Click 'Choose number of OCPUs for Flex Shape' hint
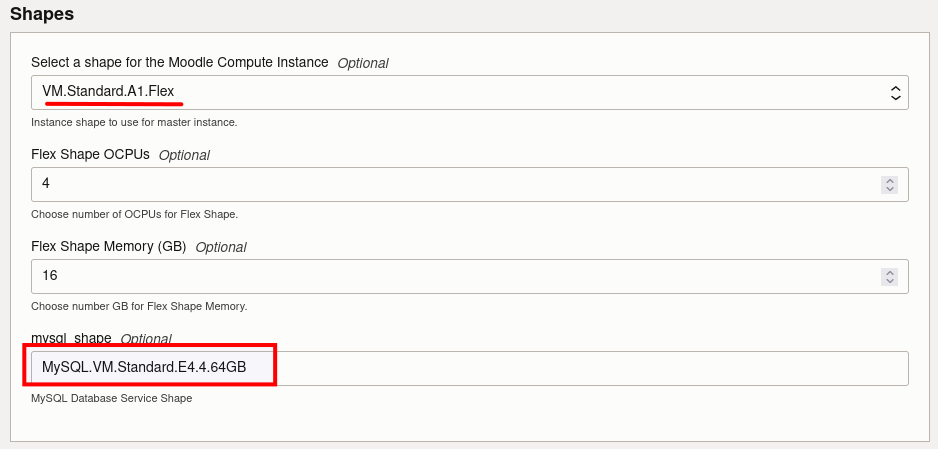This screenshot has height=449, width=938. 134,214
